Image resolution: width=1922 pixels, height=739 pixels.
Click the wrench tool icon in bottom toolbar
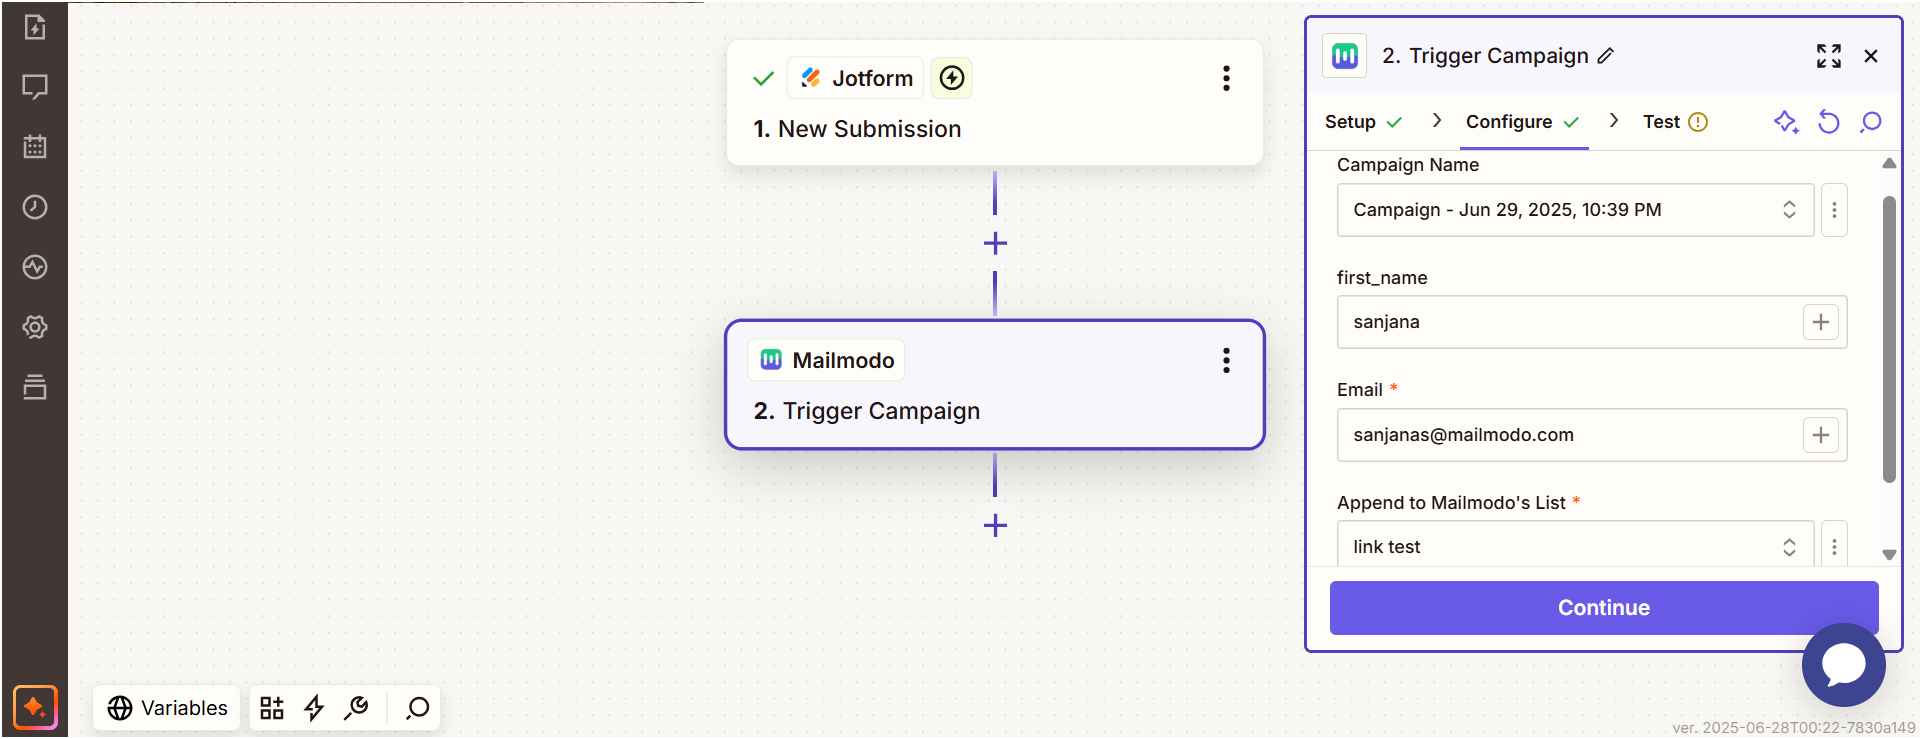coord(356,708)
